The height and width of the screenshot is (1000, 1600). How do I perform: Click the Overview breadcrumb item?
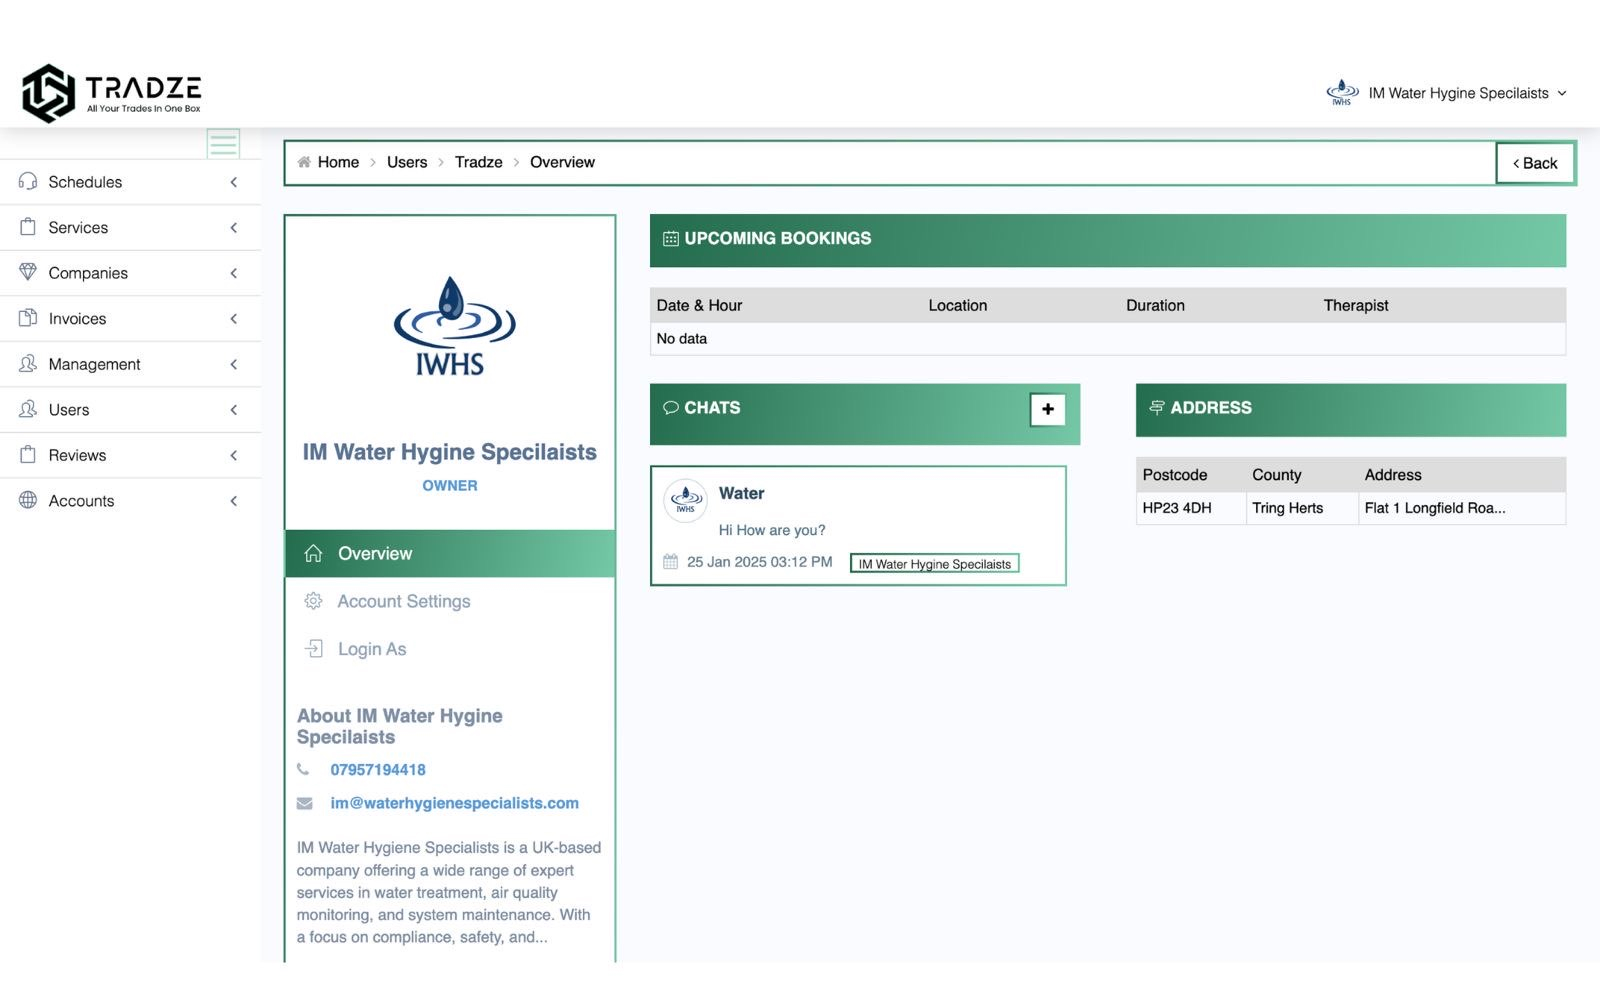click(562, 162)
